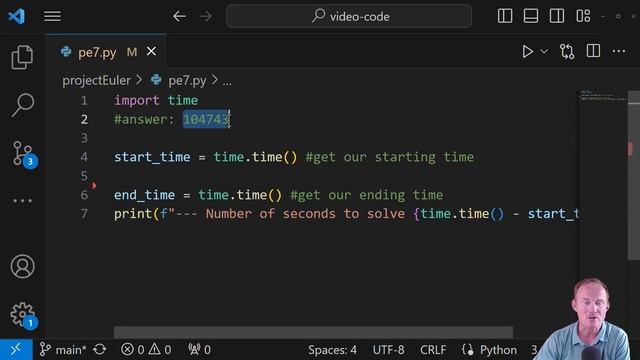The height and width of the screenshot is (360, 640).
Task: Run the Python file with play button
Action: tap(527, 51)
